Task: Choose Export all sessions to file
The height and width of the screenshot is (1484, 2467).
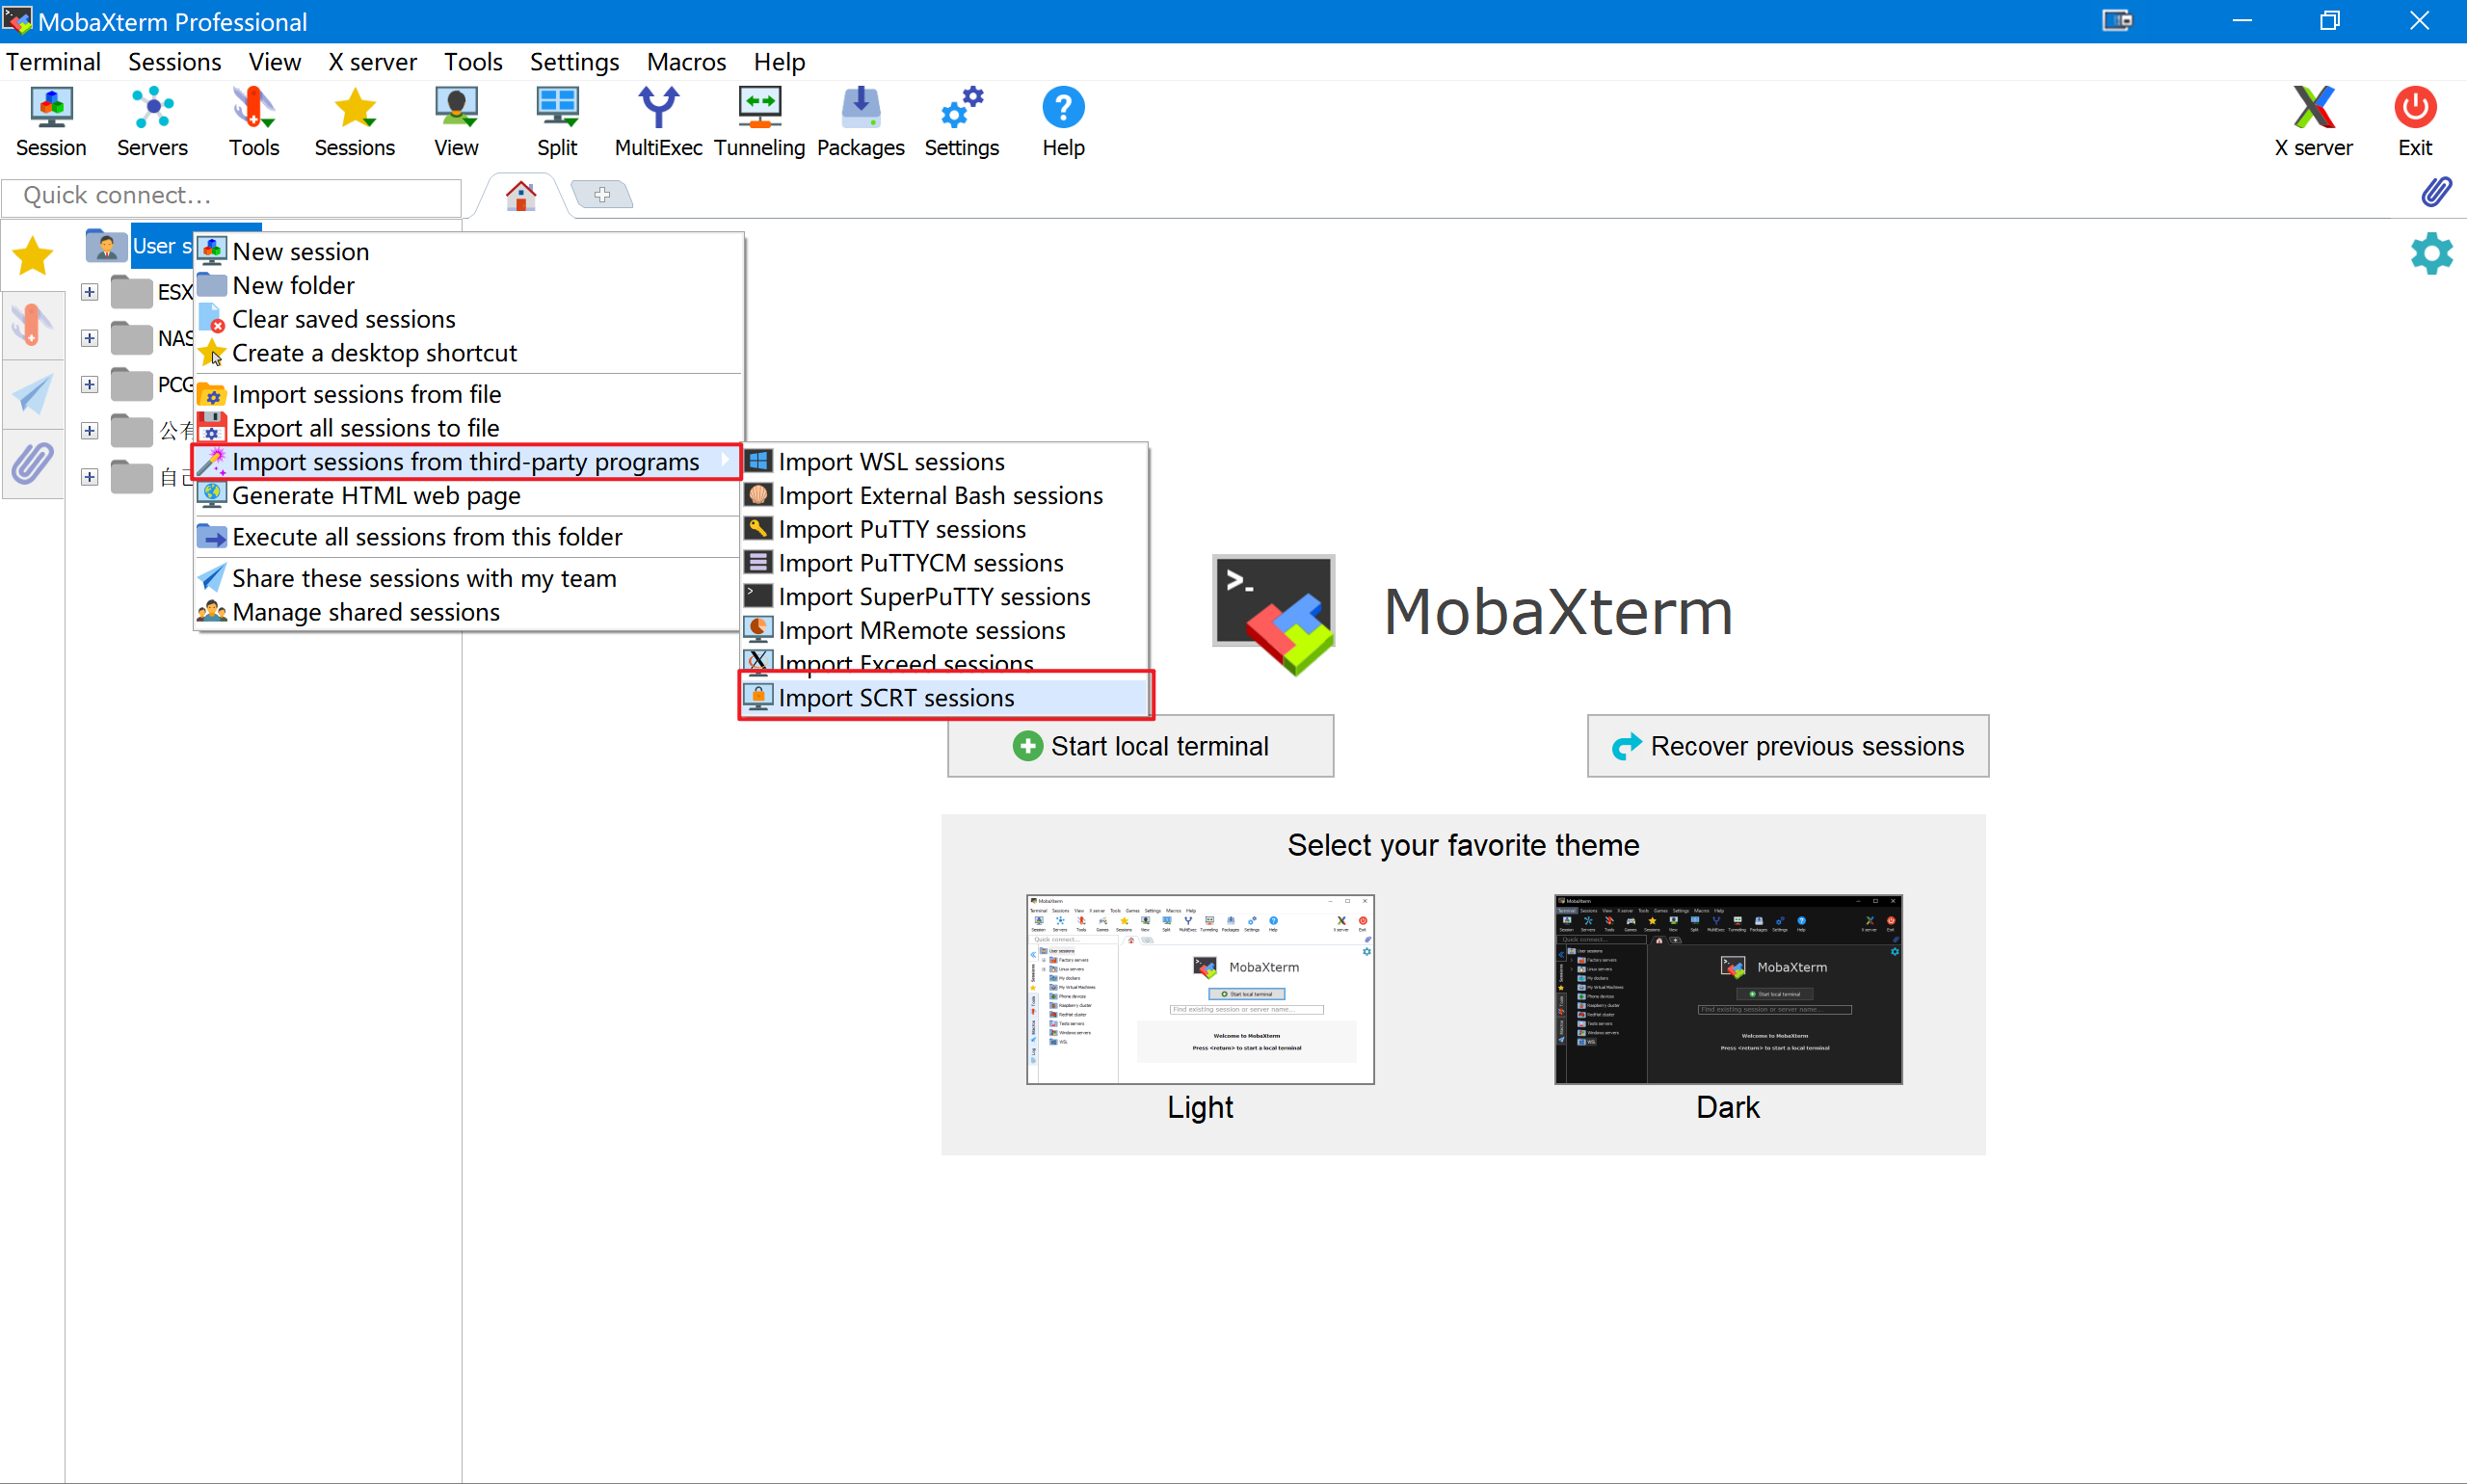Action: click(468, 428)
